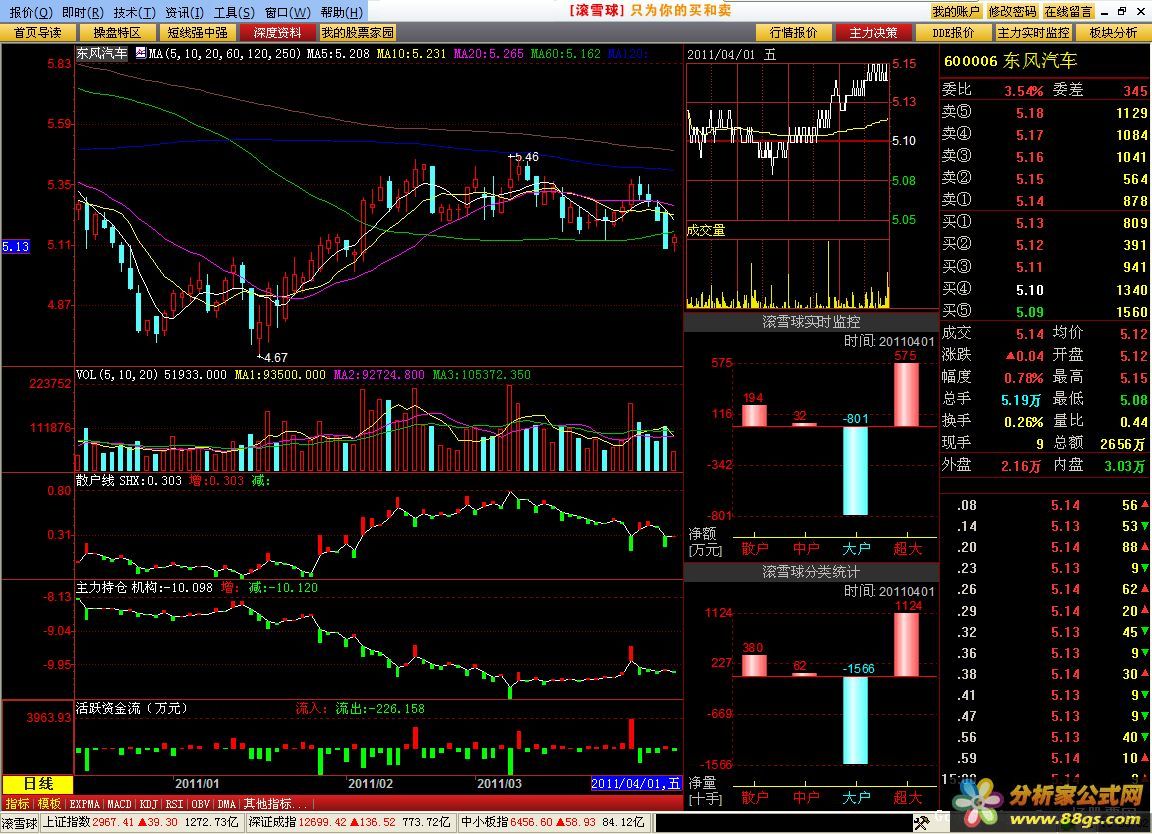This screenshot has width=1152, height=834.
Task: Click the tools hammer icon in status bar
Action: coord(921,823)
